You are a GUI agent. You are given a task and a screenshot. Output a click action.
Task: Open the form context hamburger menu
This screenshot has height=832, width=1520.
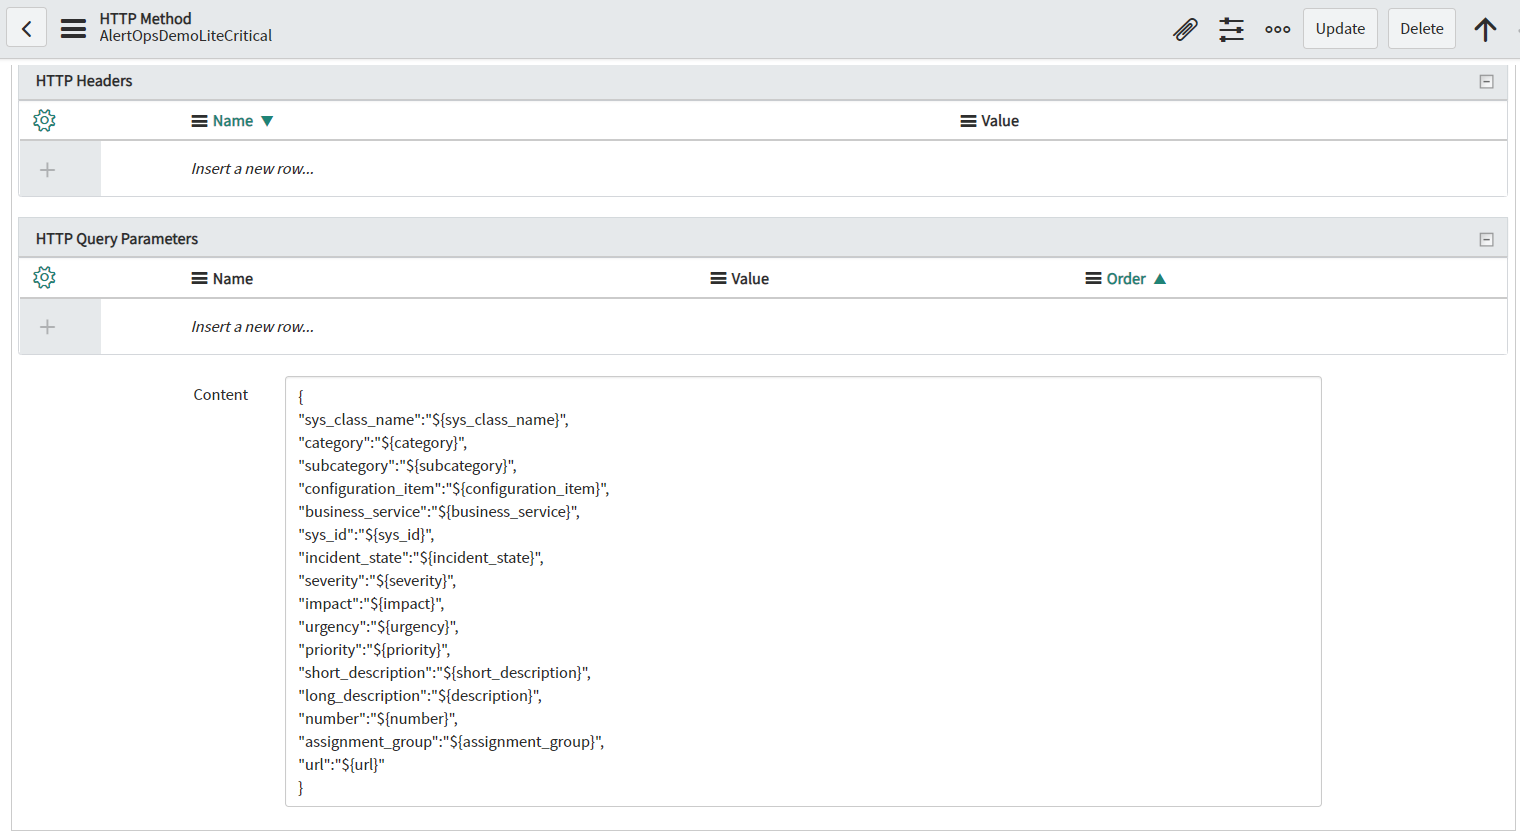pos(73,29)
